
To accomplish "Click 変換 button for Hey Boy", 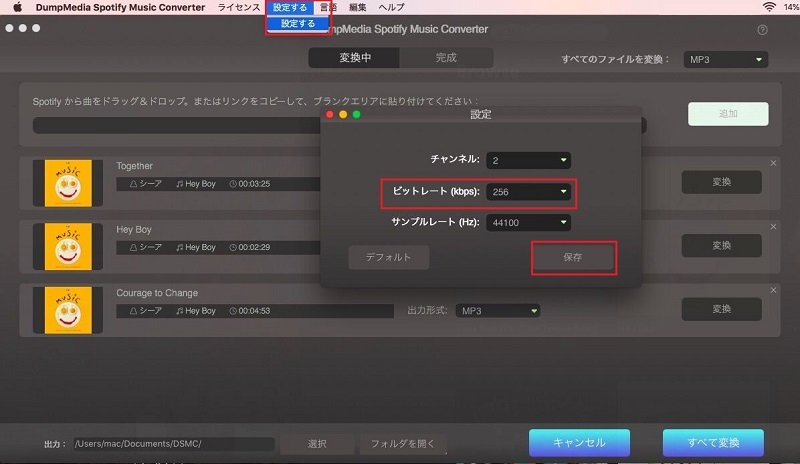I will (721, 246).
